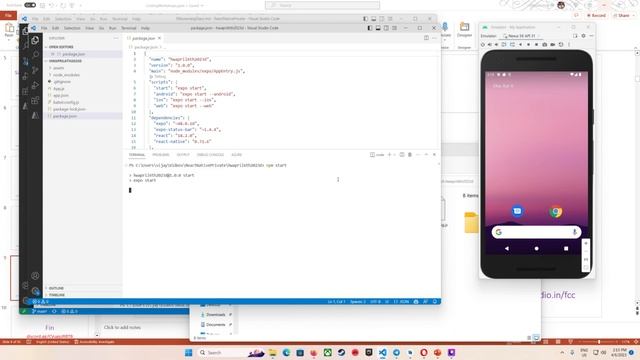This screenshot has width=640, height=360.
Task: Tap the Google voice search microphone
Action: click(x=574, y=232)
